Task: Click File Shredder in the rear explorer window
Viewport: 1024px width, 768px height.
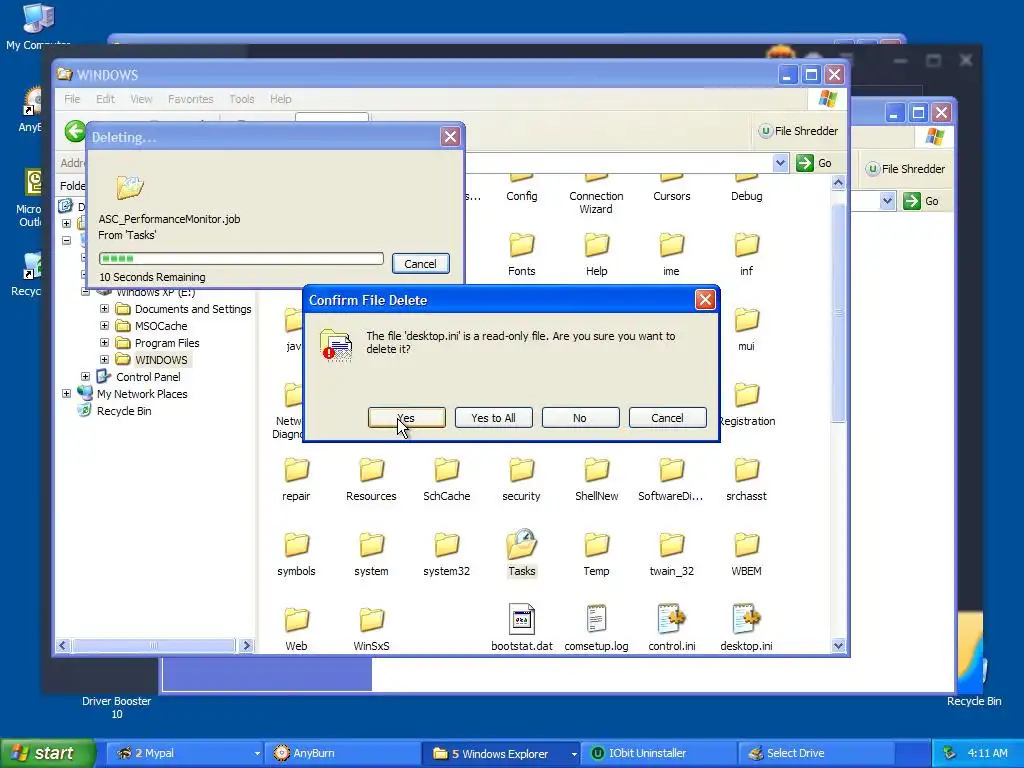Action: pos(905,168)
